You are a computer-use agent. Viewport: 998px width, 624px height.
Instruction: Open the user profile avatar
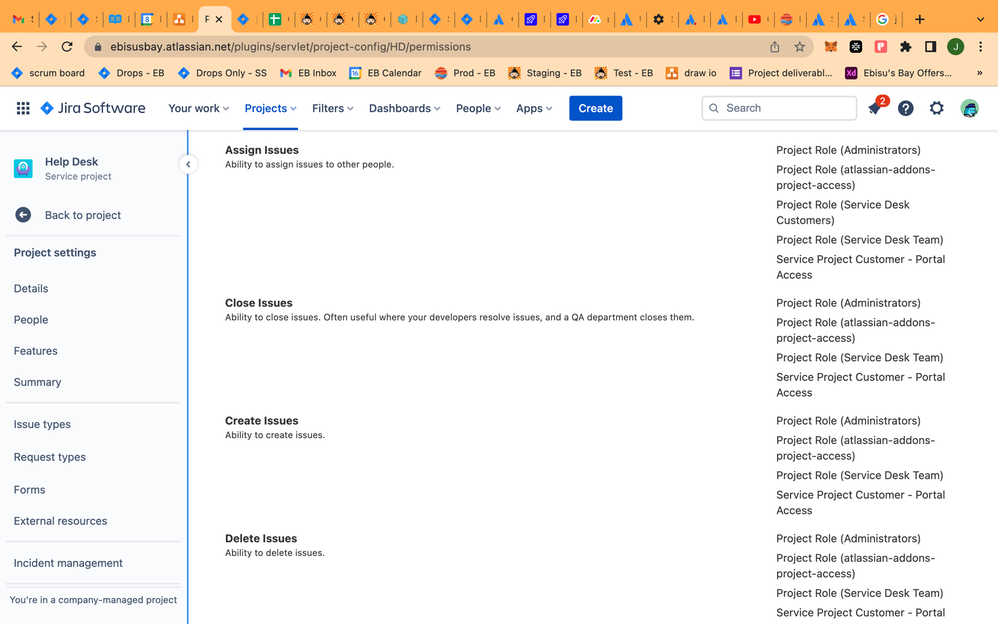[969, 108]
